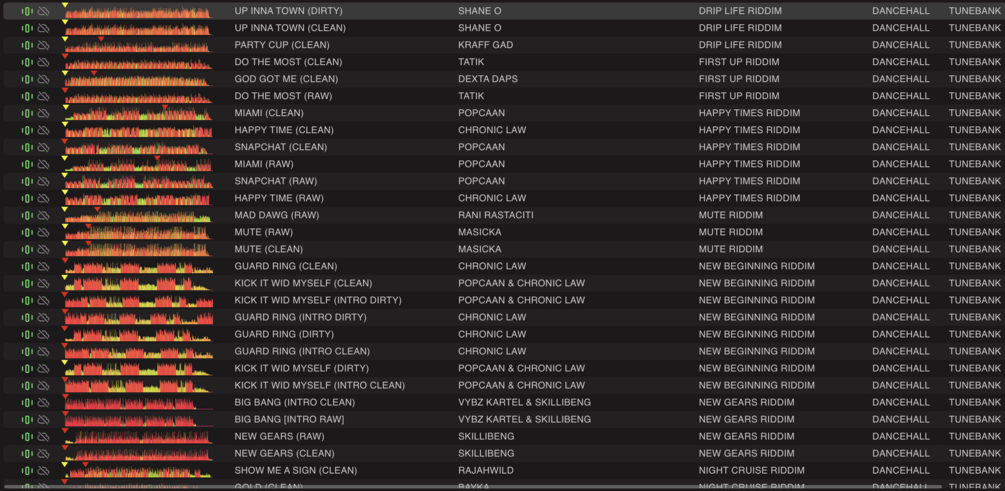
Task: Click the cloud-off icon for HAPPY TIME (CLEAN)
Action: (x=43, y=130)
